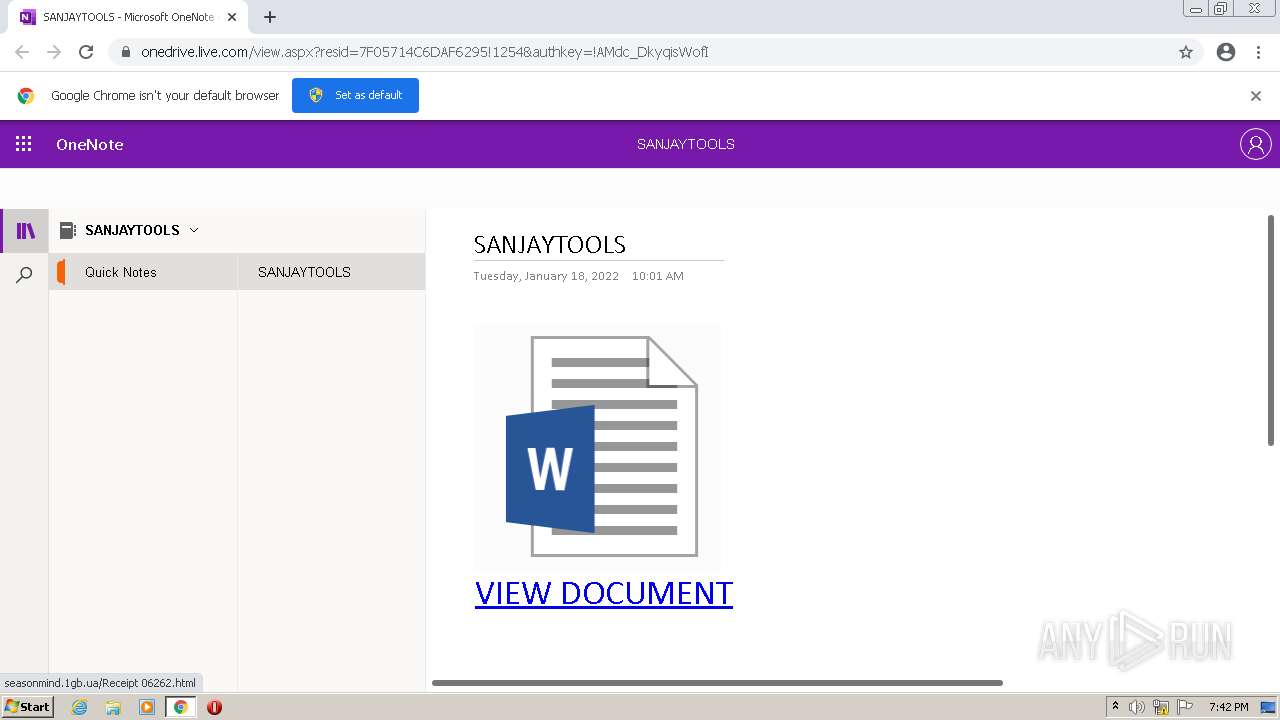The image size is (1280, 720).
Task: Open a new tab with plus button
Action: (x=270, y=17)
